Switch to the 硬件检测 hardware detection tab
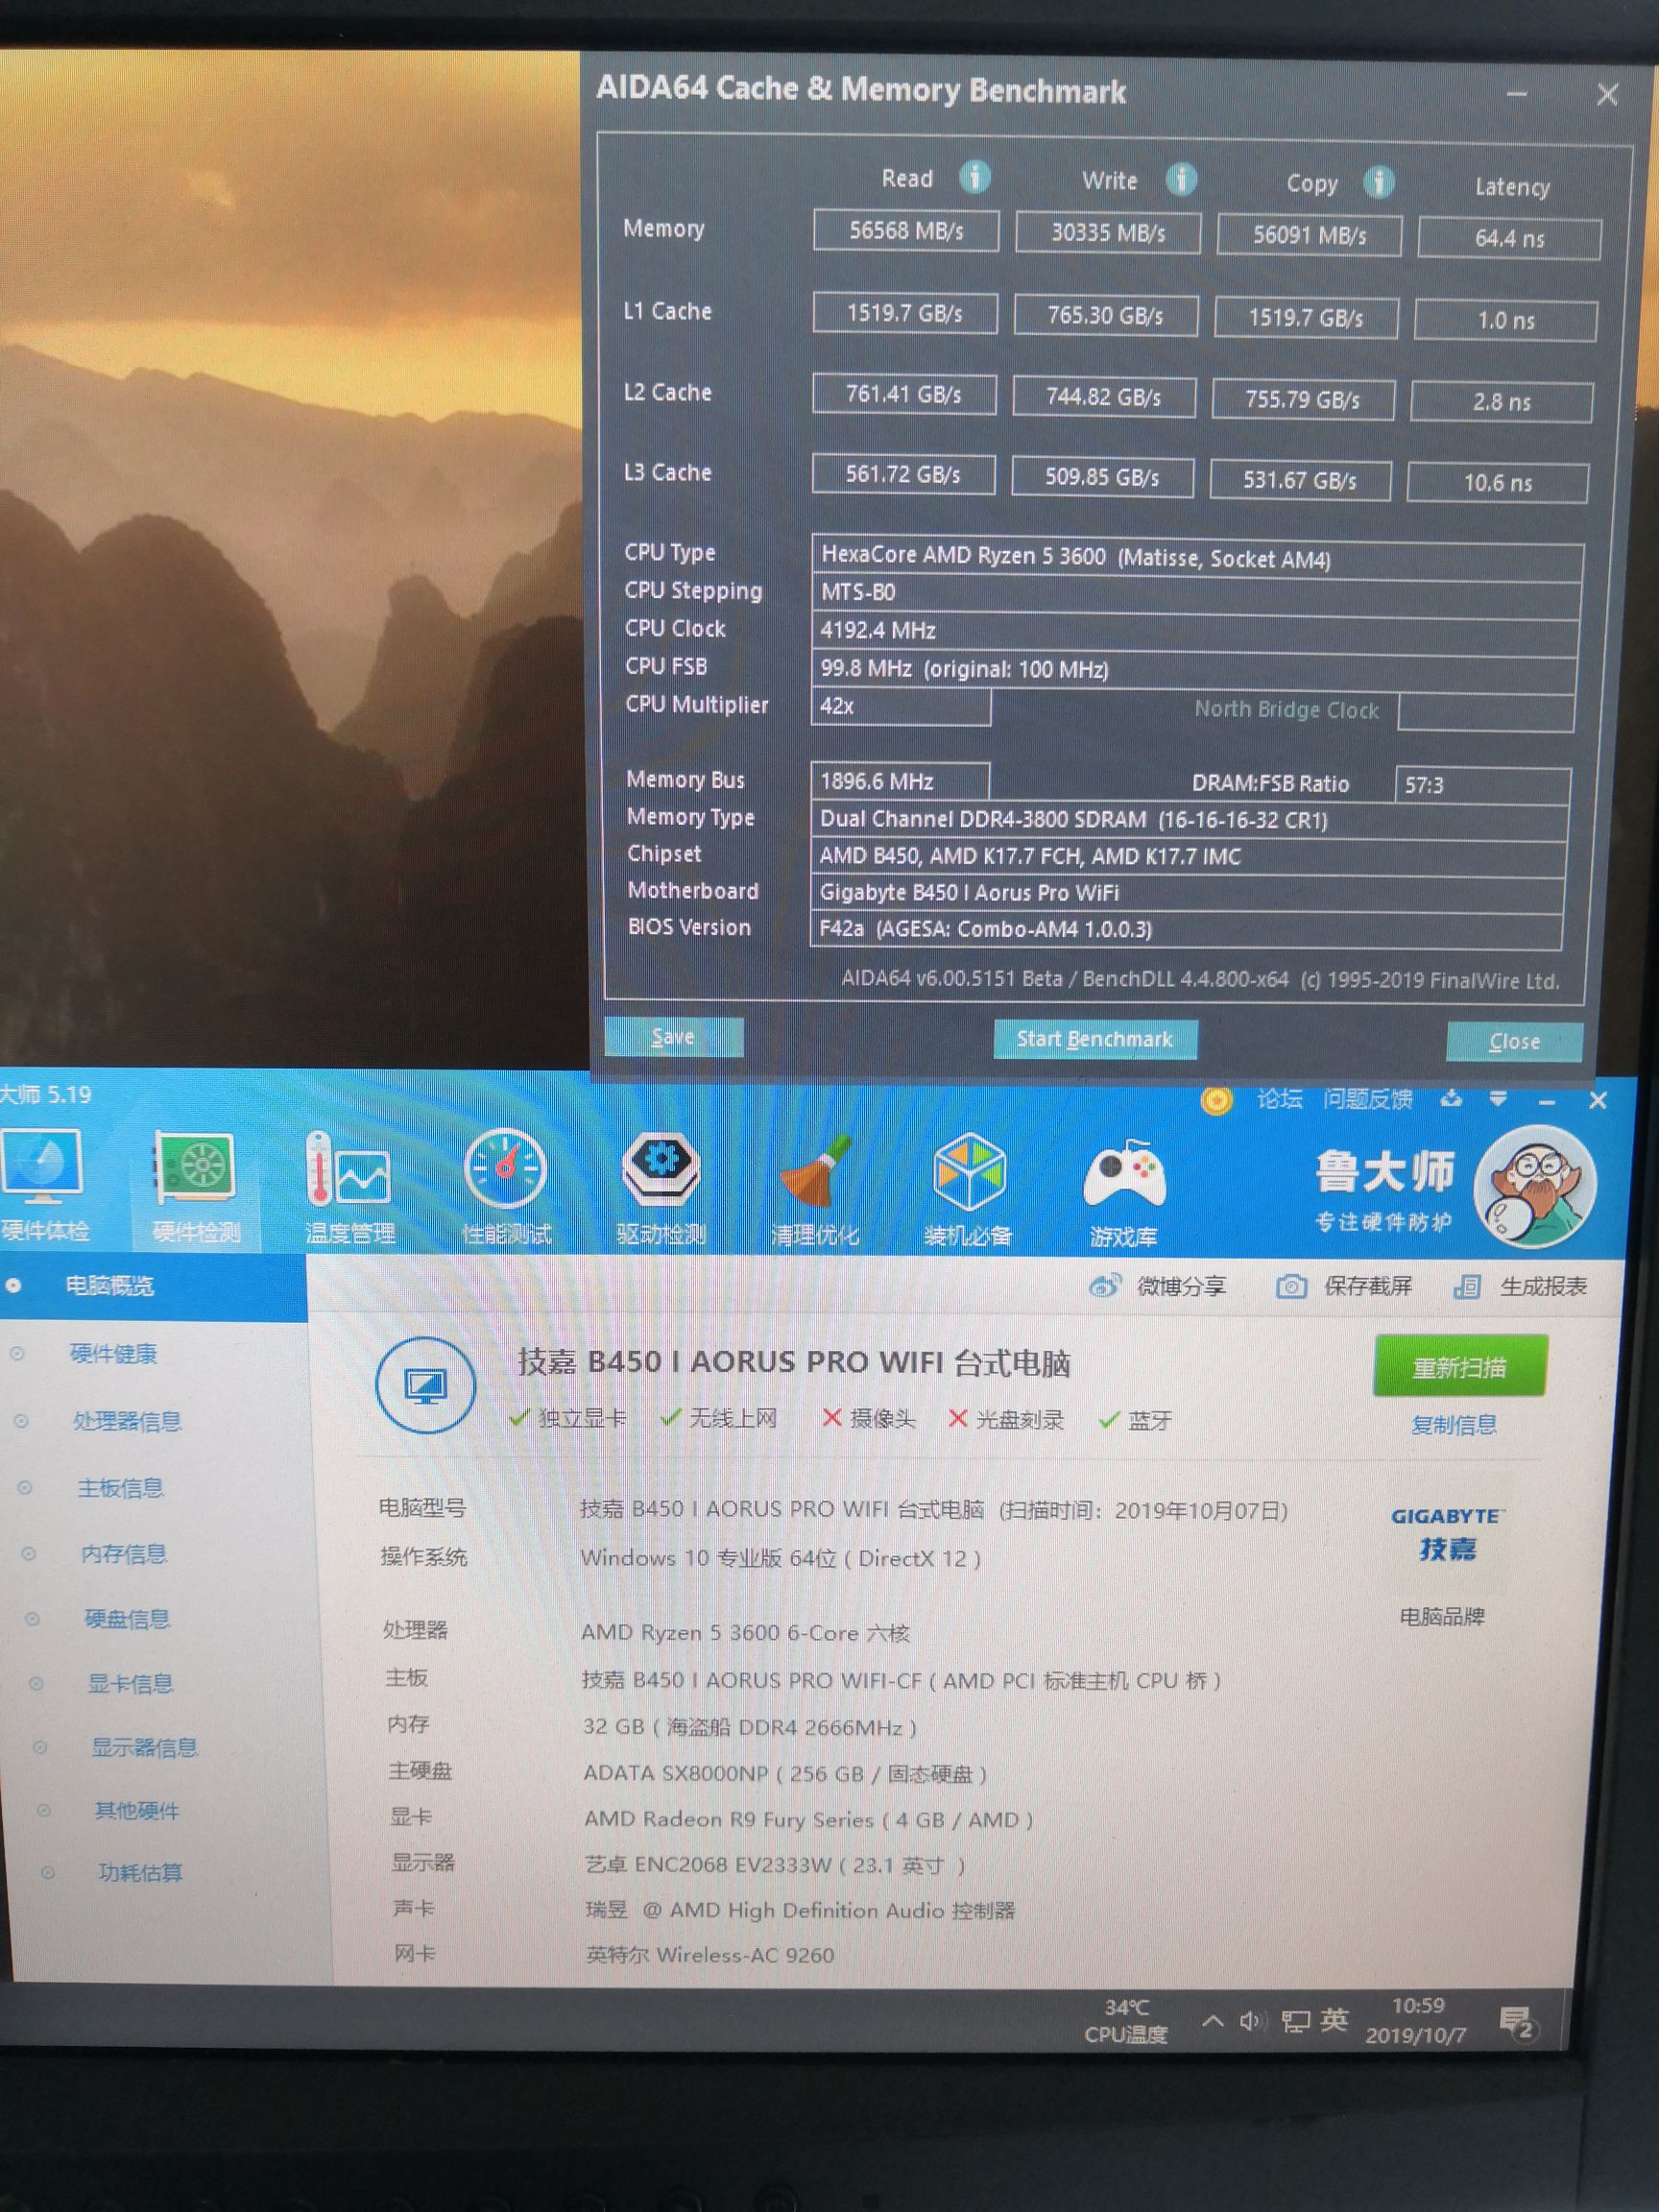The height and width of the screenshot is (2212, 1659). 196,1188
